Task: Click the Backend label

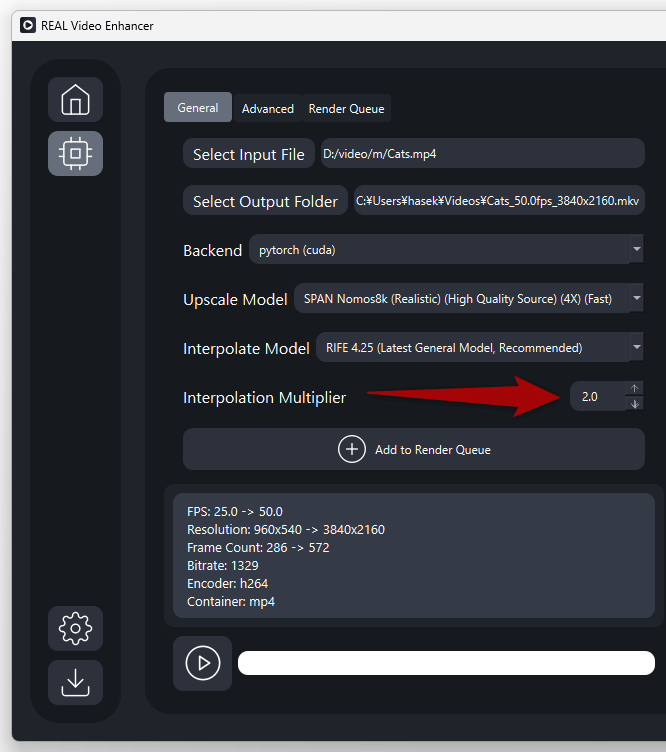Action: coord(212,250)
